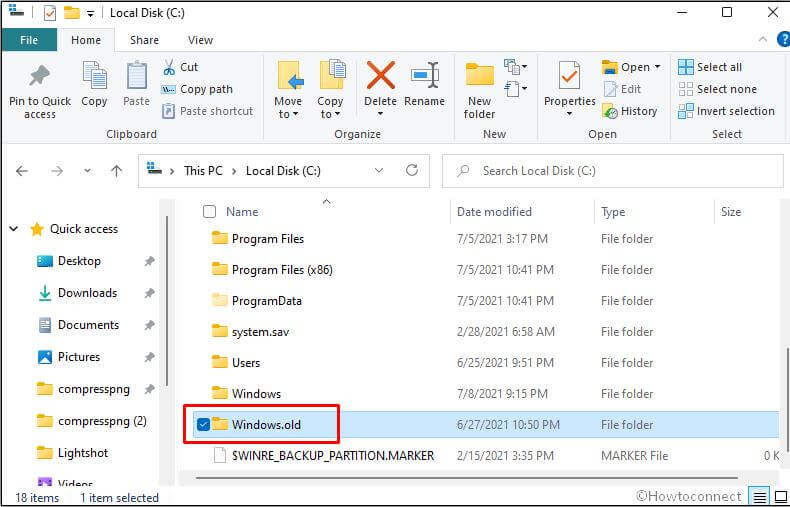Go up one folder level arrow
The width and height of the screenshot is (790, 507).
click(116, 171)
